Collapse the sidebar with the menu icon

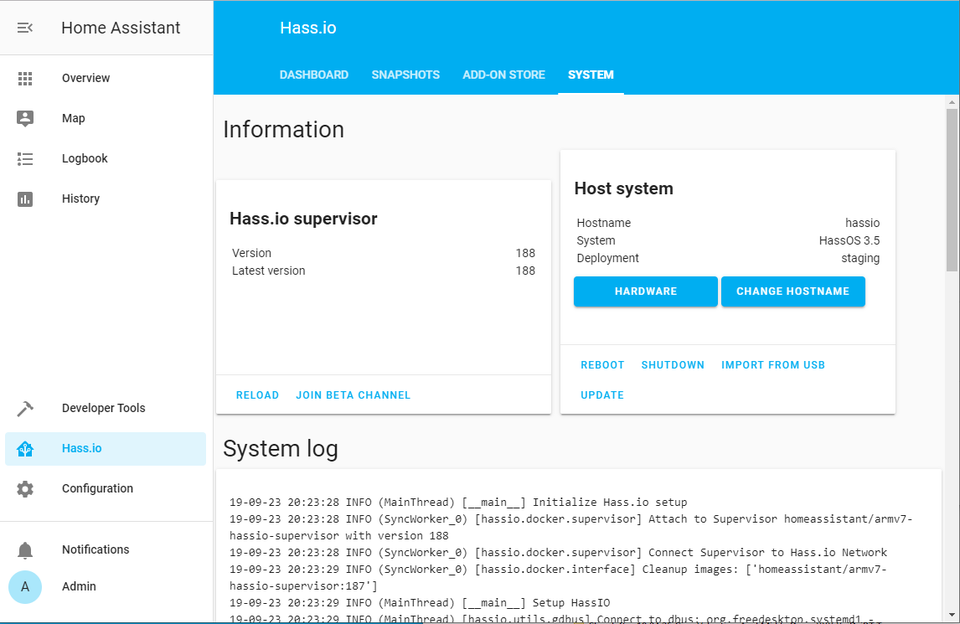click(25, 28)
